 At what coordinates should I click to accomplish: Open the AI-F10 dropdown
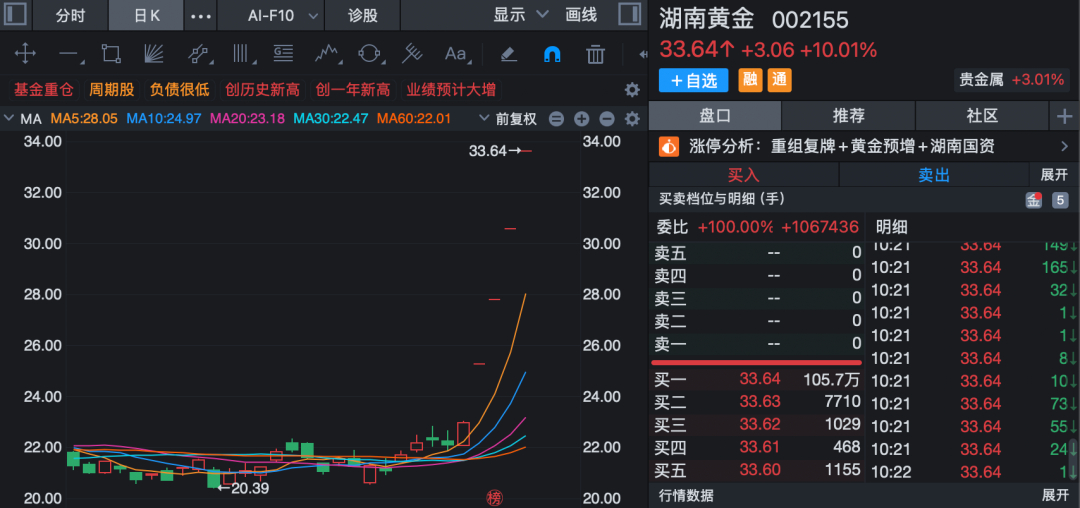pyautogui.click(x=284, y=15)
